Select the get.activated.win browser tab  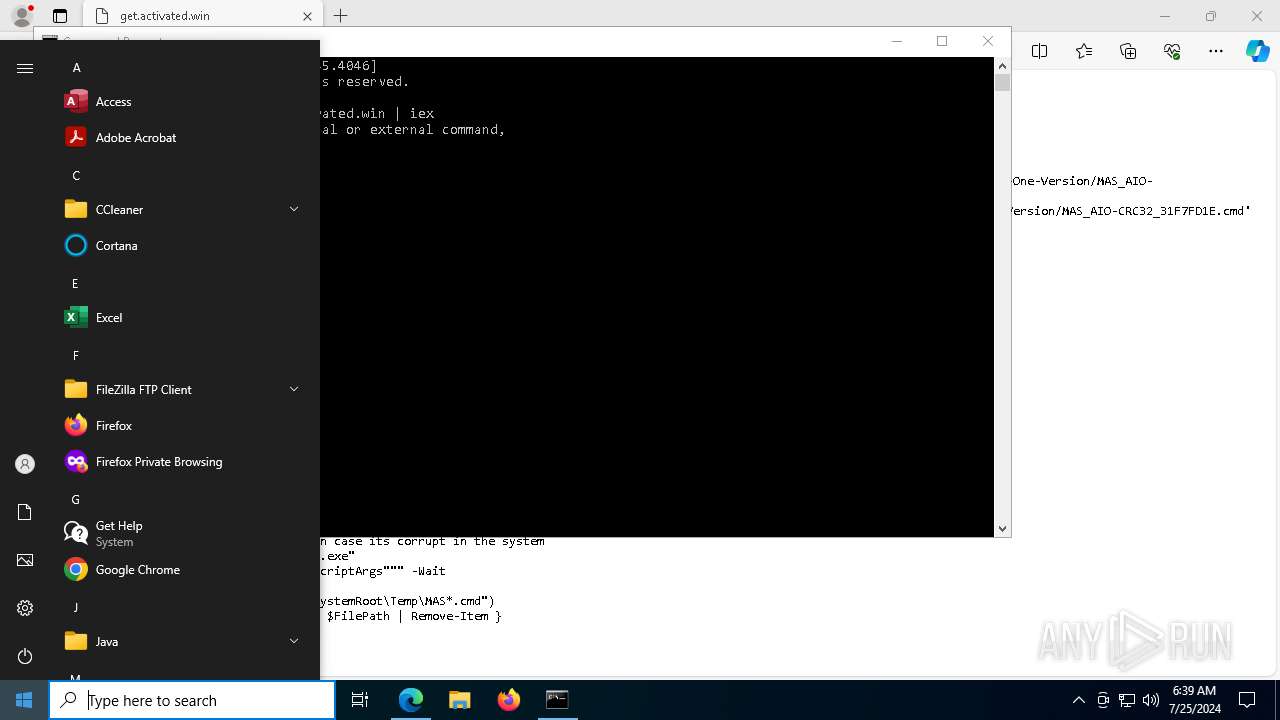coord(201,16)
